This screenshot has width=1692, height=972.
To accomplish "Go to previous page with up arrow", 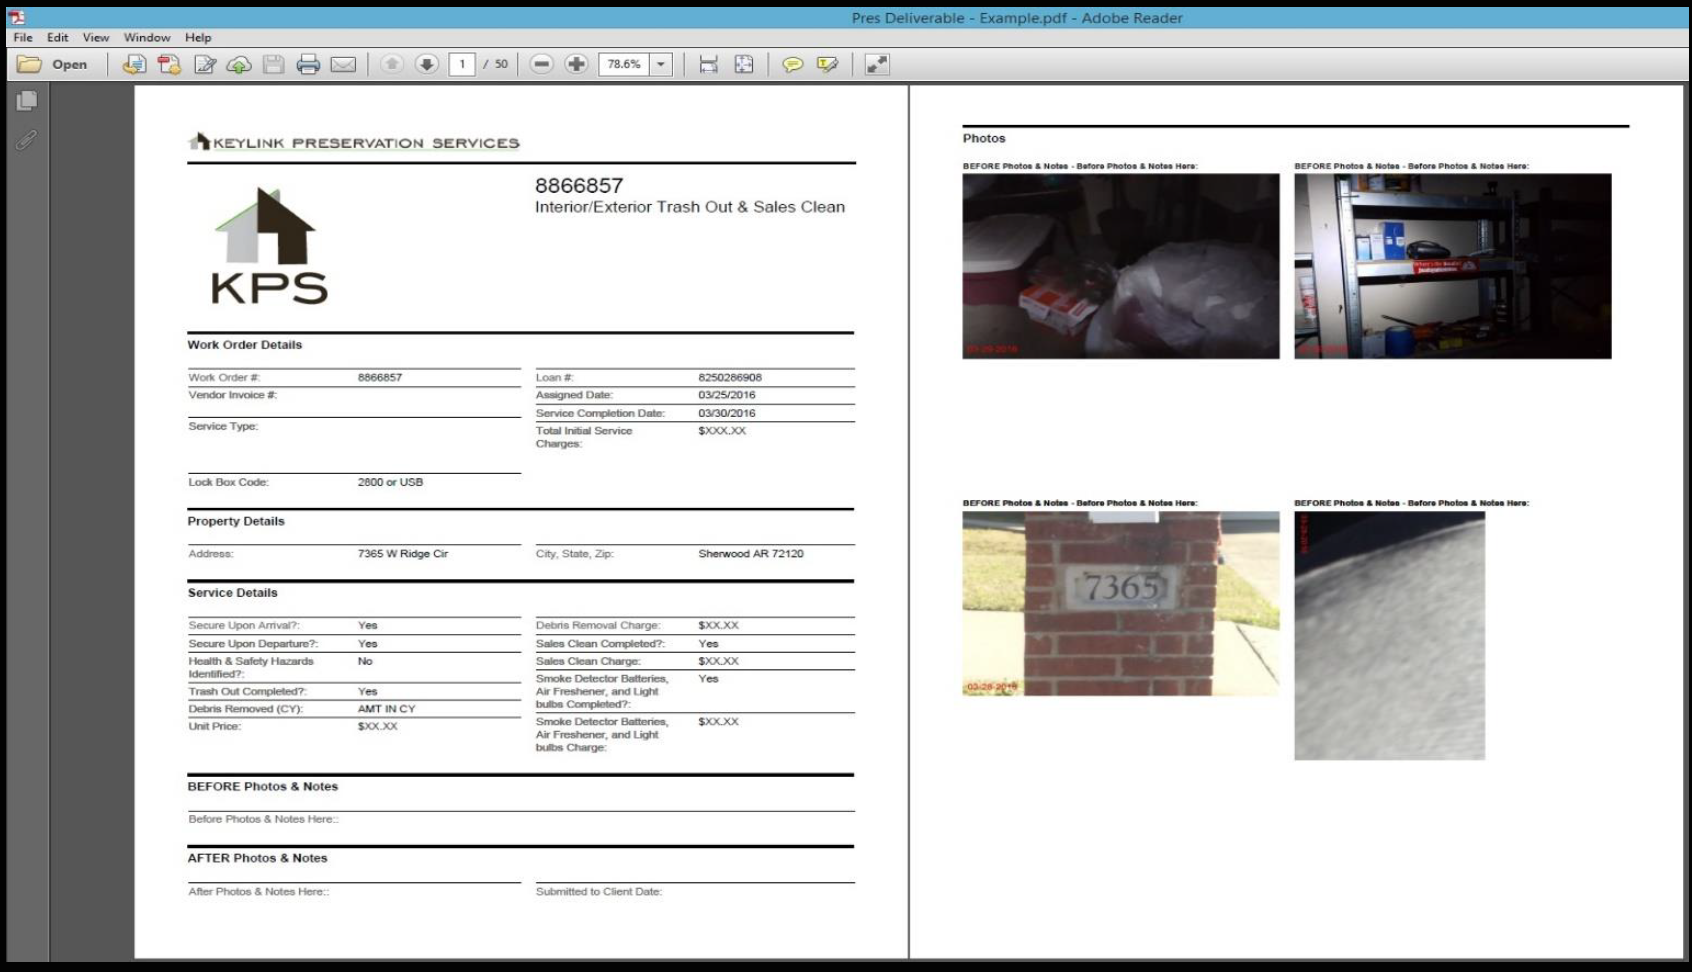I will [x=392, y=64].
